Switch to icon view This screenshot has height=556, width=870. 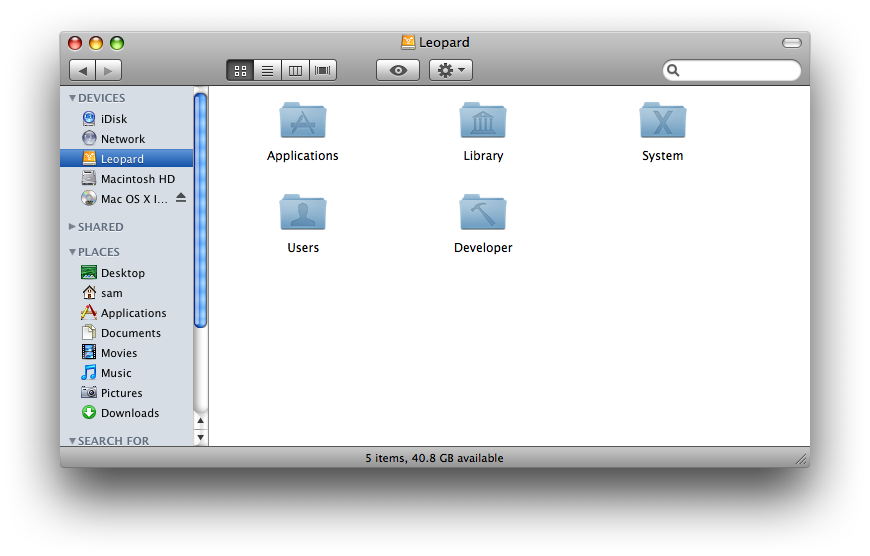coord(240,70)
